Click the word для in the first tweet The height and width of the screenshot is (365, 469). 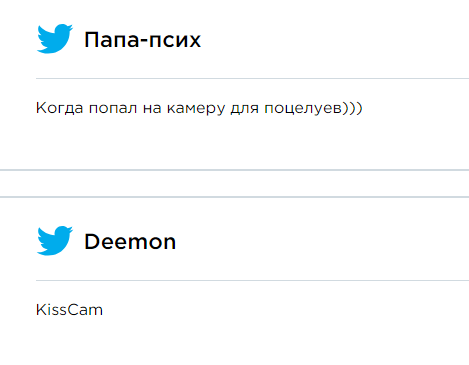click(244, 109)
